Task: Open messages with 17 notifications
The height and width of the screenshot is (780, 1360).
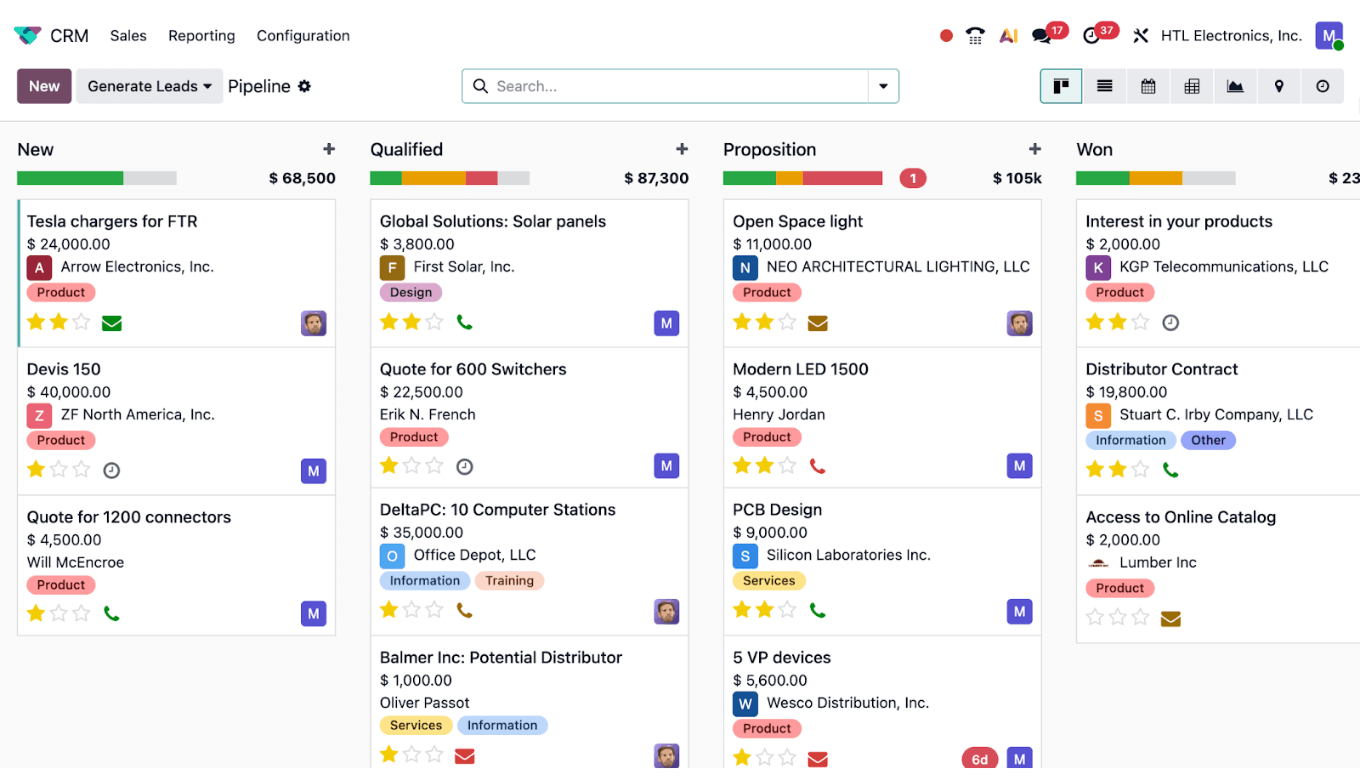Action: click(x=1040, y=35)
